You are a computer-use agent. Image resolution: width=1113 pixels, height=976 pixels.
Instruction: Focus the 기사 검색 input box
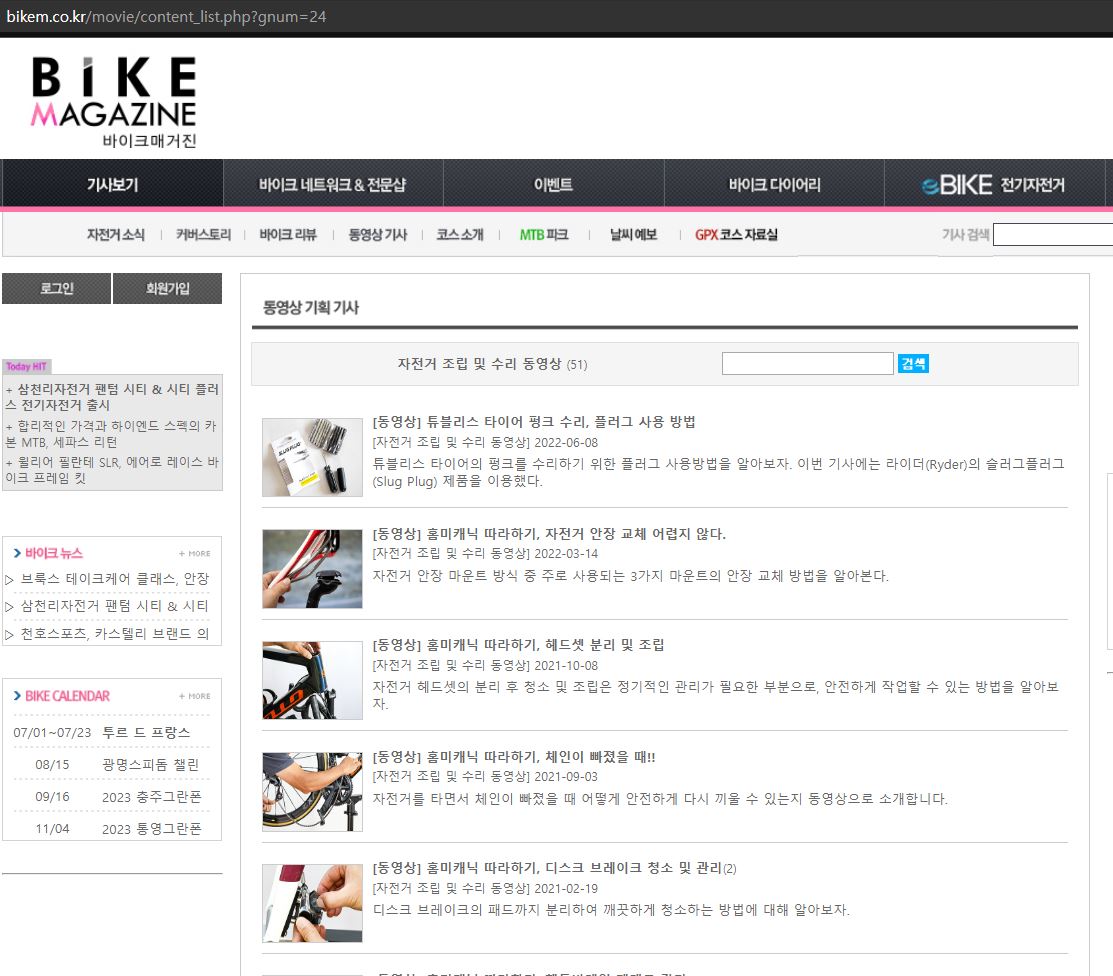tap(1052, 235)
